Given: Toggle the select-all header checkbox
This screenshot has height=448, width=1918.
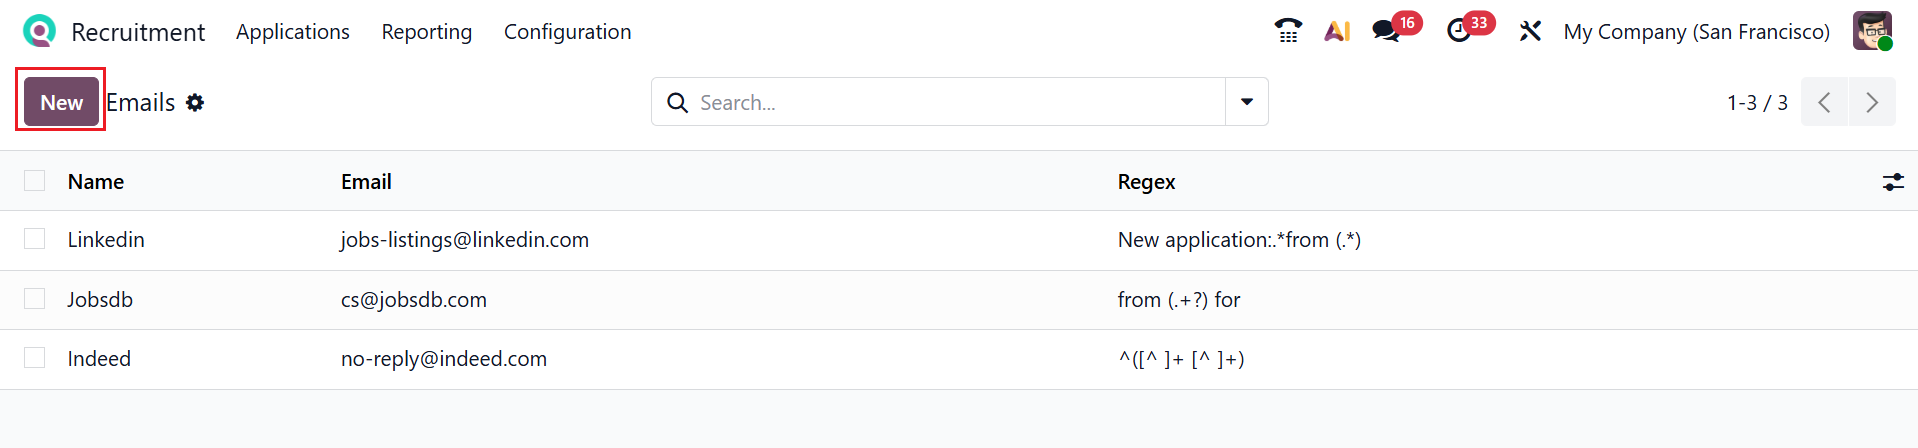Looking at the screenshot, I should click(35, 181).
